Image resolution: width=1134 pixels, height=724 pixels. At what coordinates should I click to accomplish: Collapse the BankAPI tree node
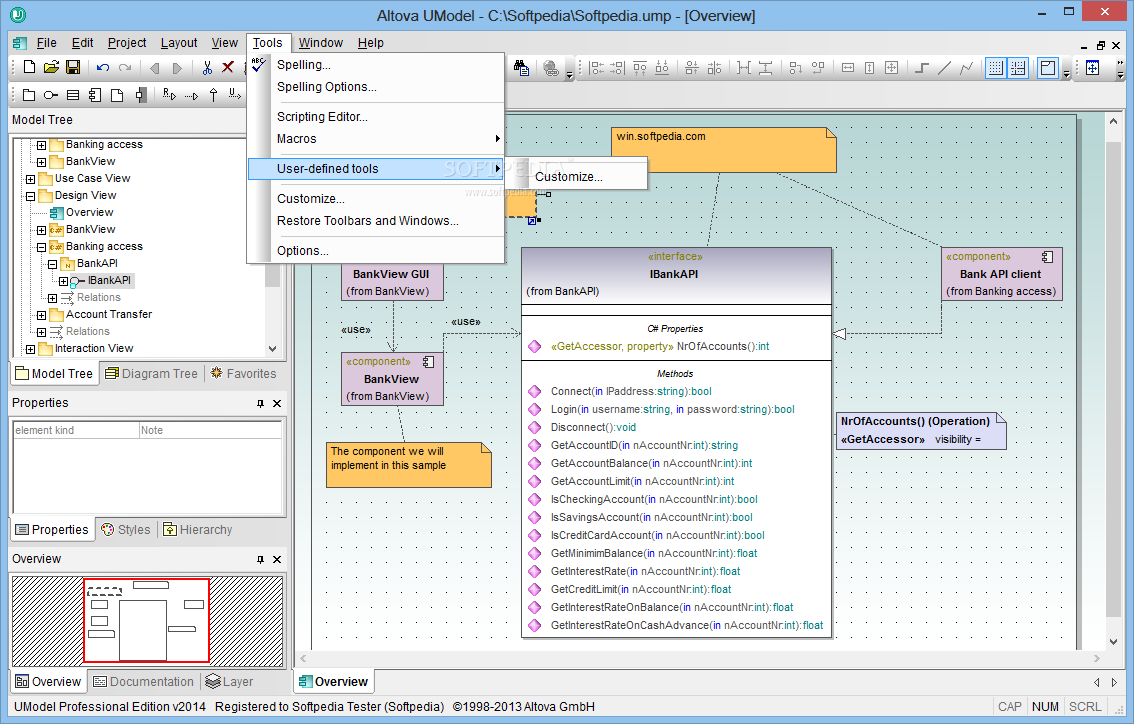tap(52, 264)
